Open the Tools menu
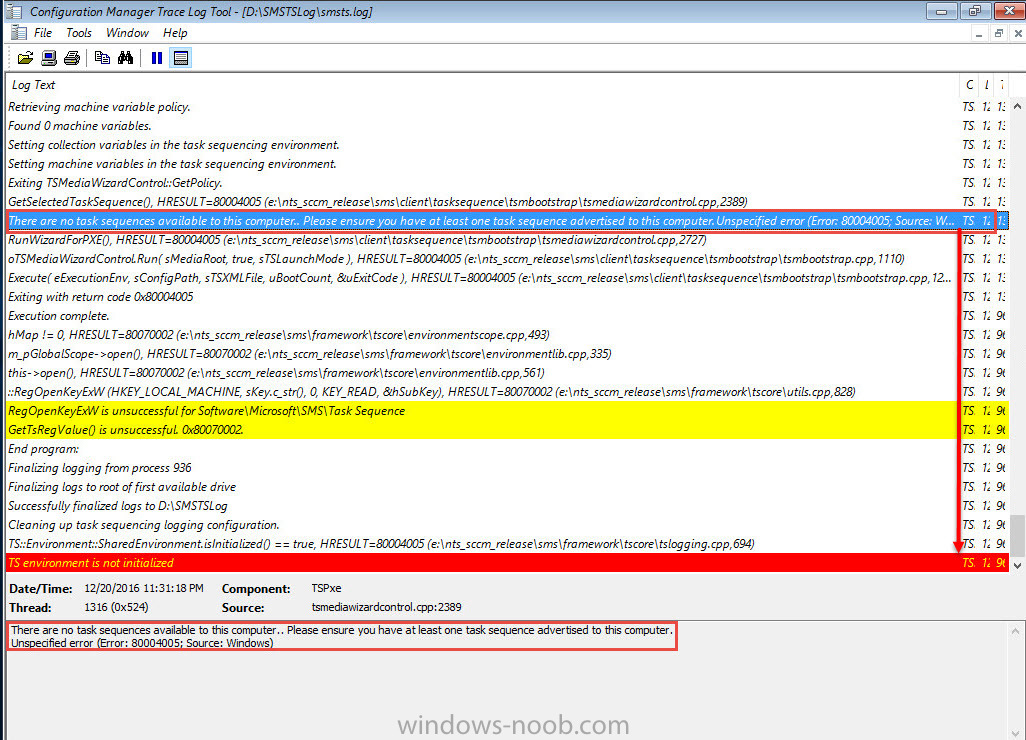The height and width of the screenshot is (740, 1026). click(x=79, y=33)
